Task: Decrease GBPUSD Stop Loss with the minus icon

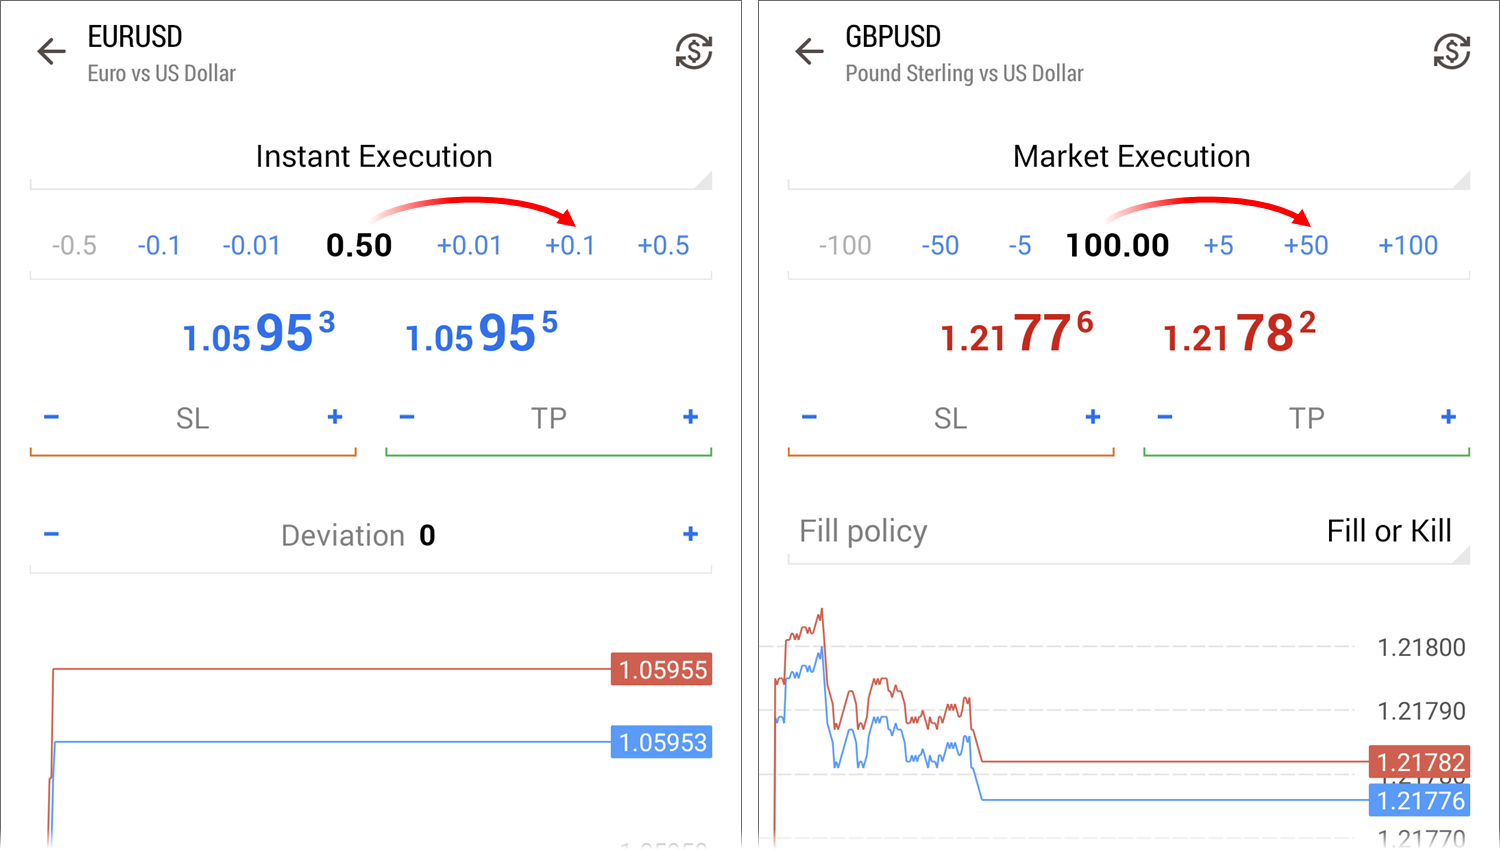Action: point(809,417)
